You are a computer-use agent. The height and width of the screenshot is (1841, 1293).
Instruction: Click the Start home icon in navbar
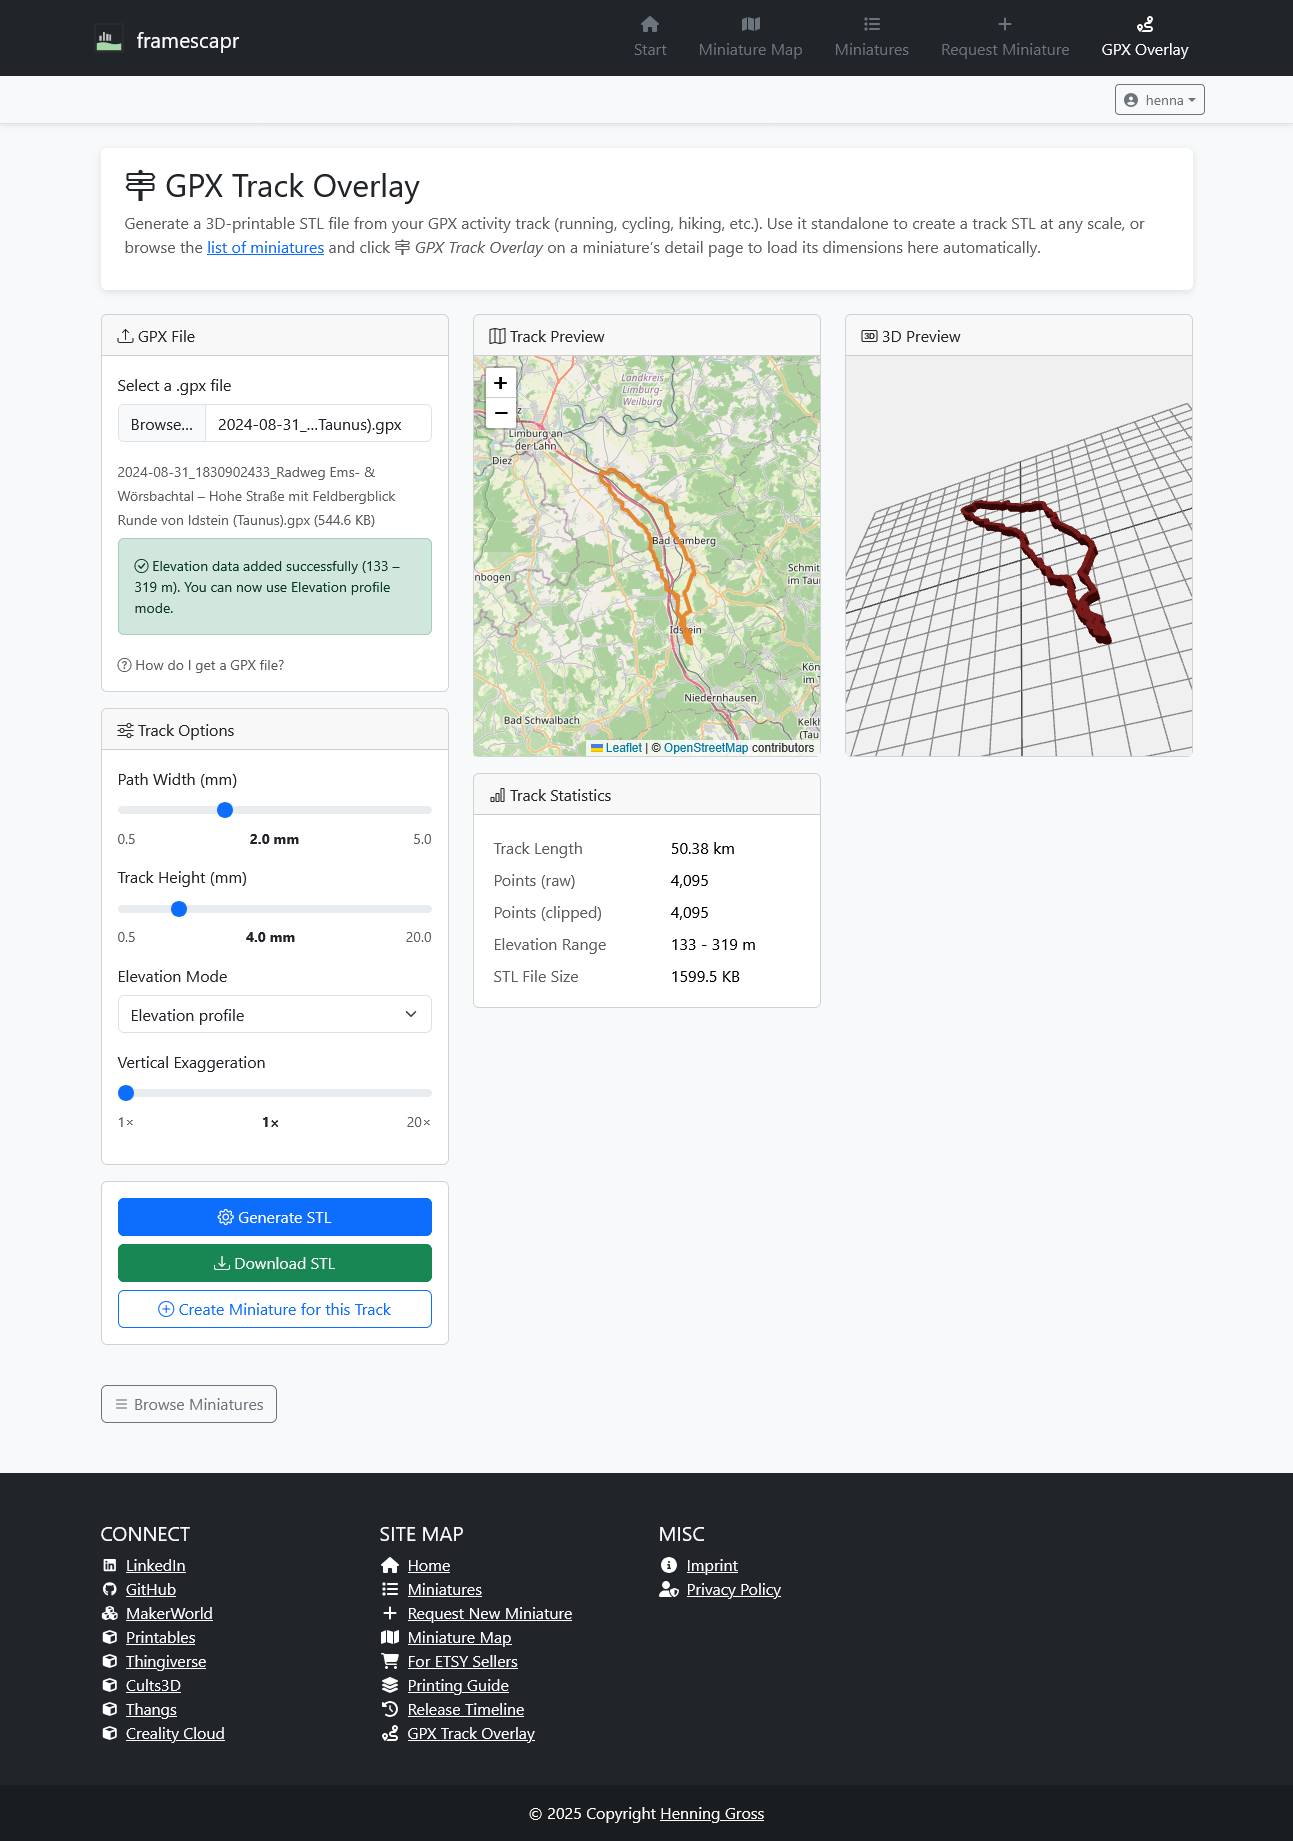650,24
